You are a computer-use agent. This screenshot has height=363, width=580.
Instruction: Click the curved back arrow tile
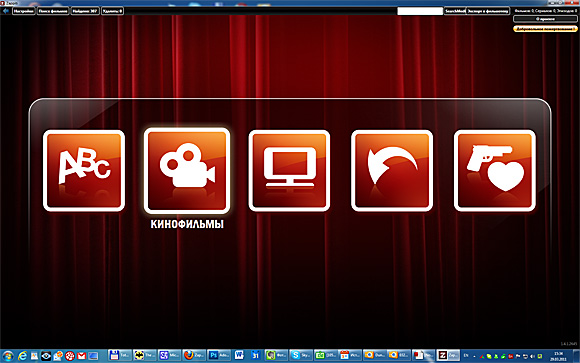392,171
